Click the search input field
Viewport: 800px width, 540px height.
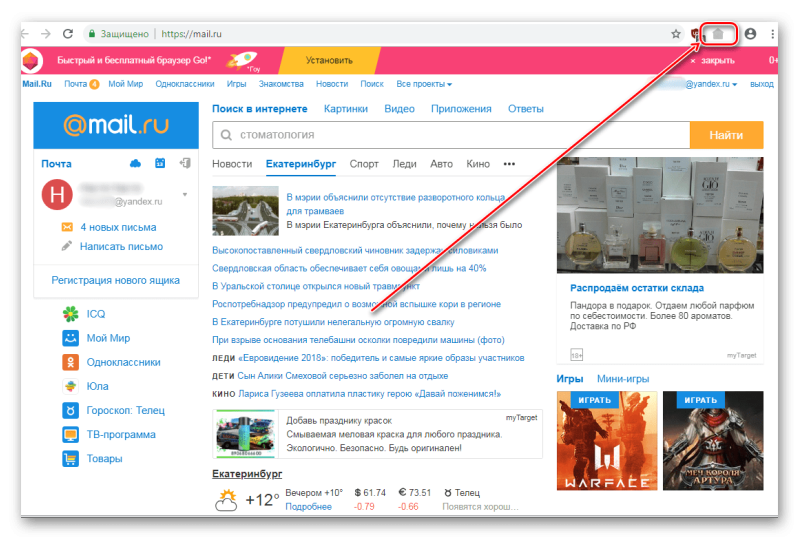click(x=451, y=135)
